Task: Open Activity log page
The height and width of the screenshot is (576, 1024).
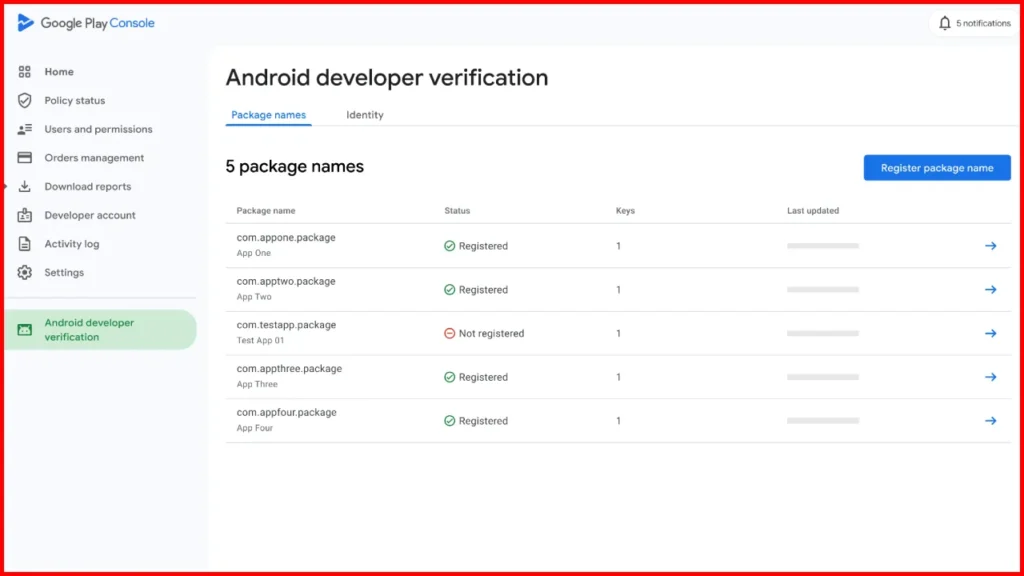Action: (x=72, y=244)
